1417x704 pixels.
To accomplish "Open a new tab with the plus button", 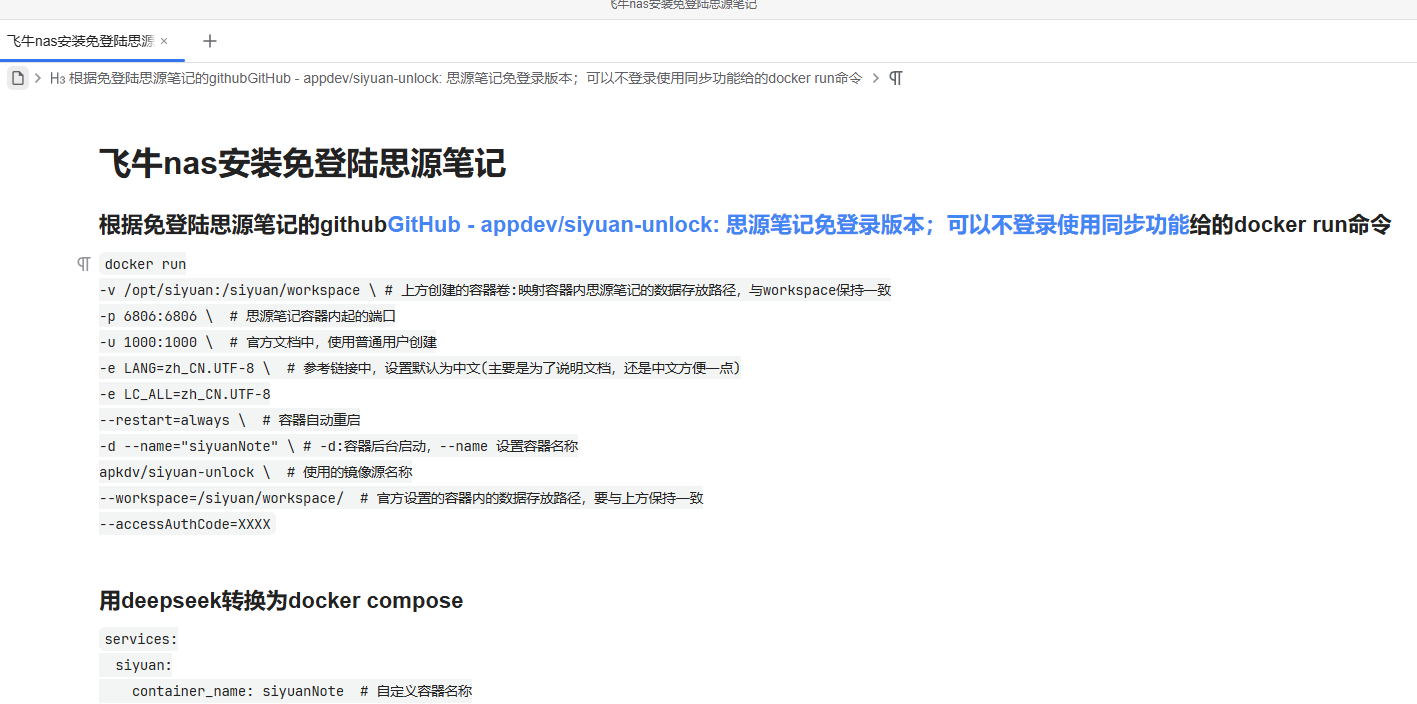I will coord(210,41).
